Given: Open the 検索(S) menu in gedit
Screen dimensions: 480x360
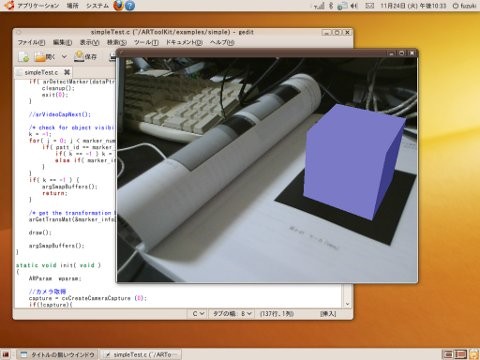Looking at the screenshot, I should point(117,42).
